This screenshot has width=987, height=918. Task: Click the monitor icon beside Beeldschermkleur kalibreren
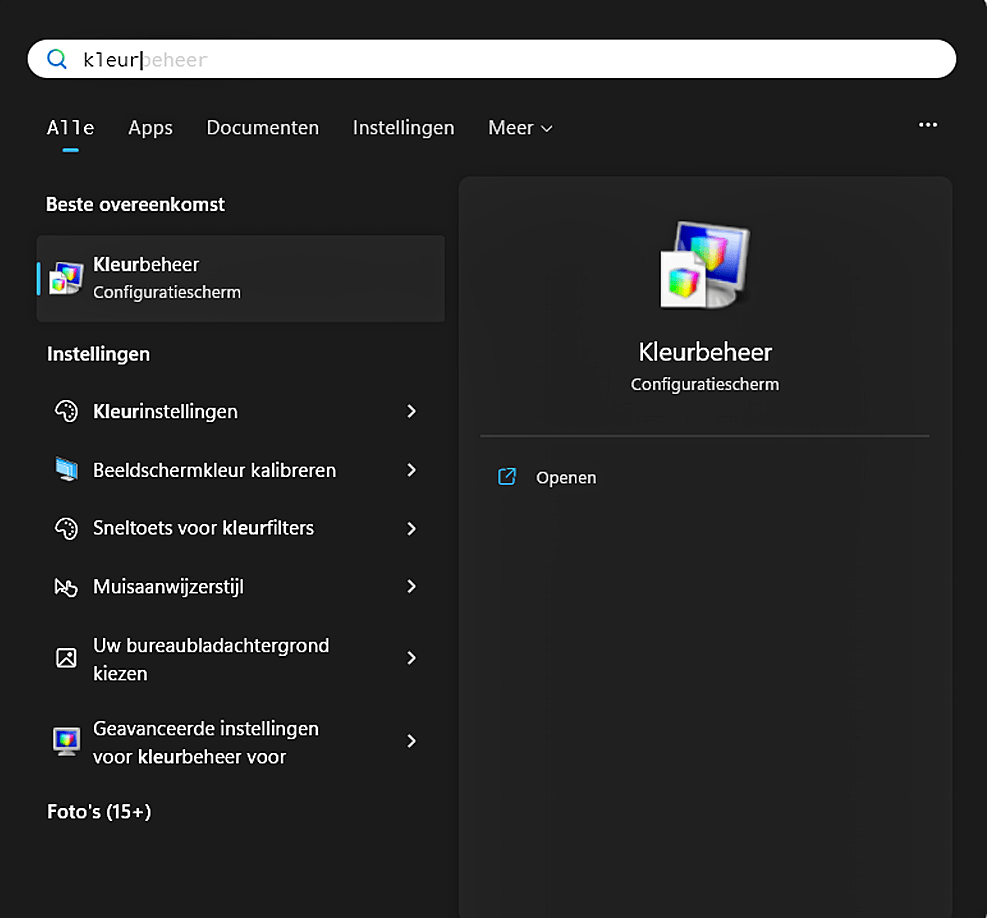(66, 470)
